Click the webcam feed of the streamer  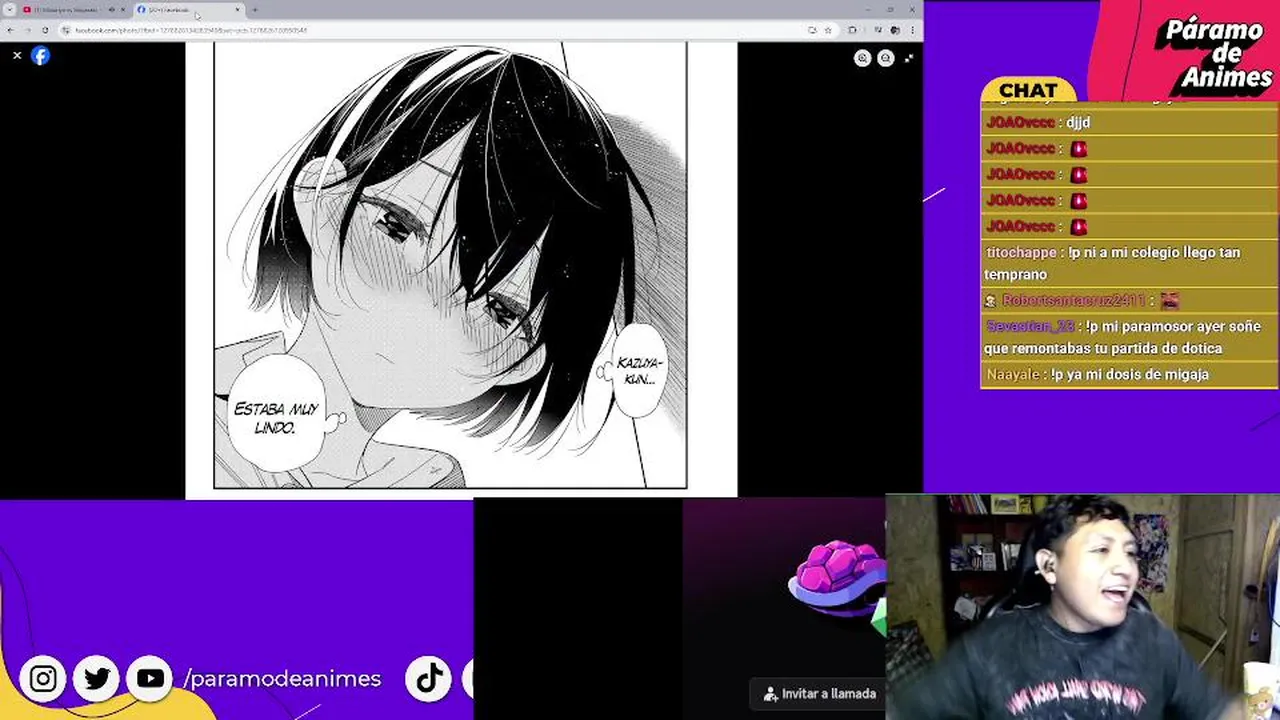[1082, 607]
